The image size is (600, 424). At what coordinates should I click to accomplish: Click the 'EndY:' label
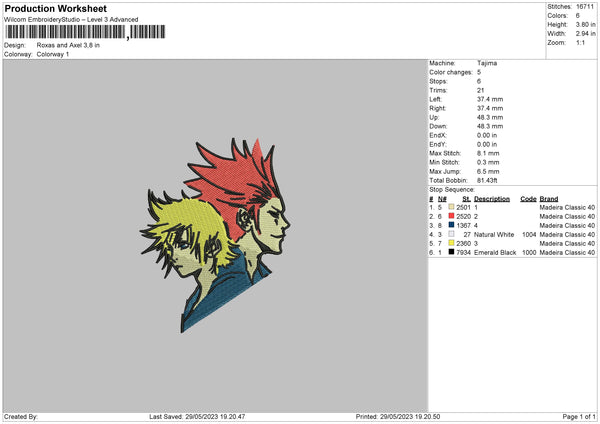(438, 144)
